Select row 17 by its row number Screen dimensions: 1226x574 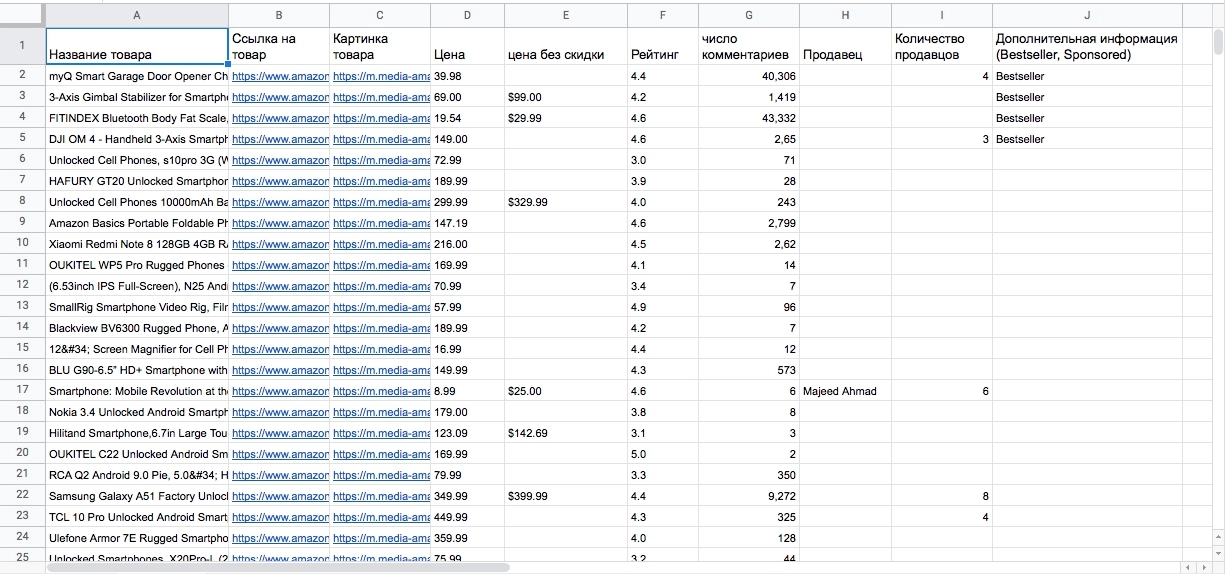[22, 391]
